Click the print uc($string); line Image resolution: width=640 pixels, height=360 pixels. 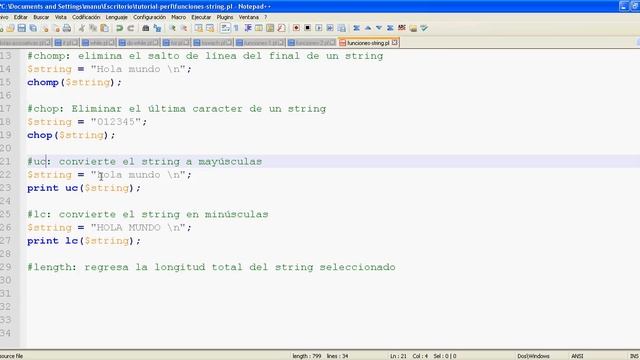84,188
